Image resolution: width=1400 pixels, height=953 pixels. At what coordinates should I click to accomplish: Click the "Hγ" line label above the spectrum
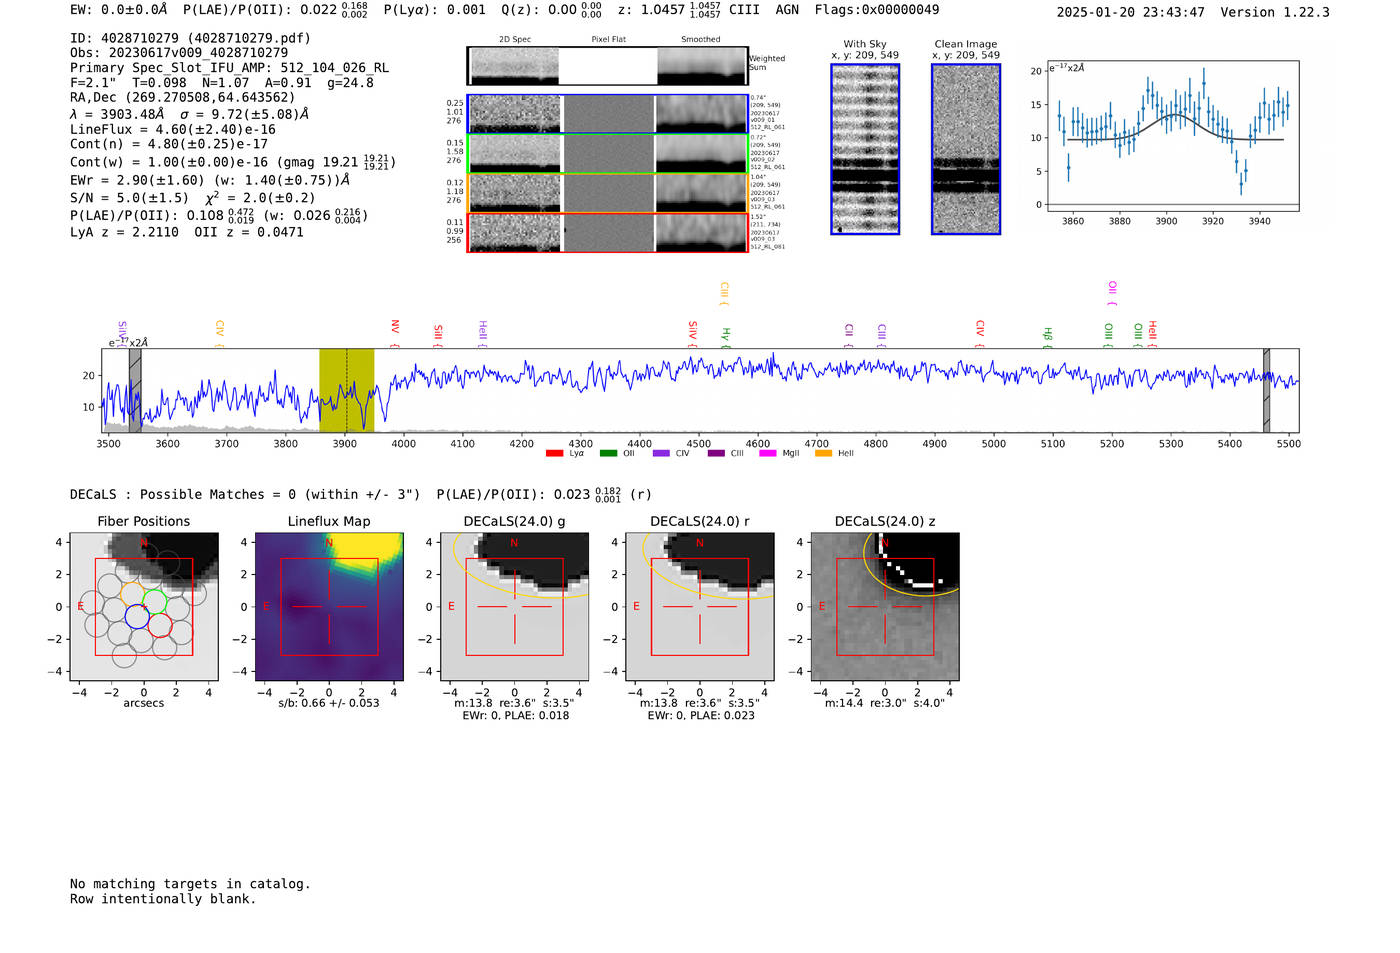point(726,337)
